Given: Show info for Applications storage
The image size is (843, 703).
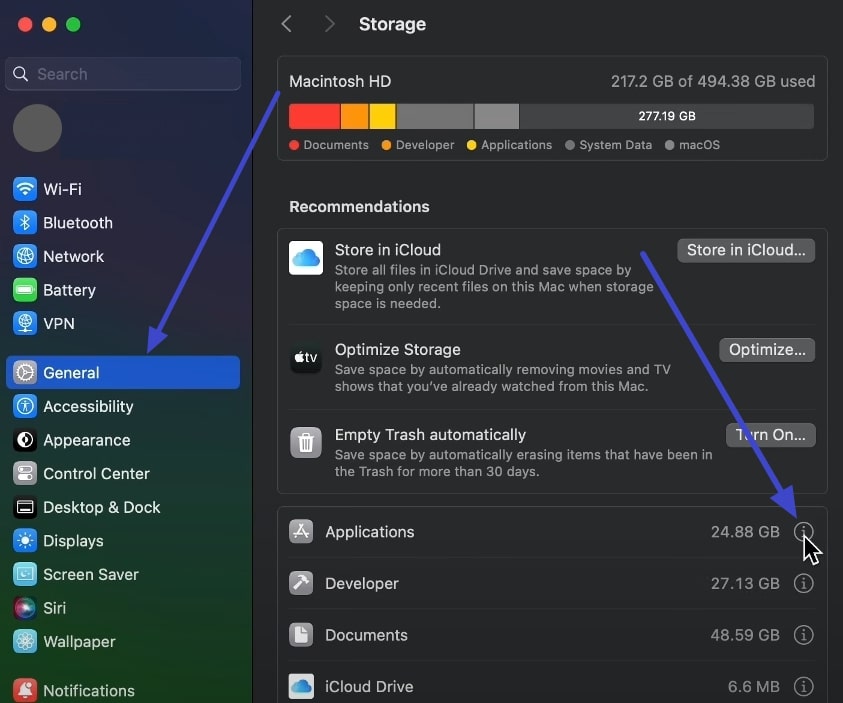Looking at the screenshot, I should [803, 532].
